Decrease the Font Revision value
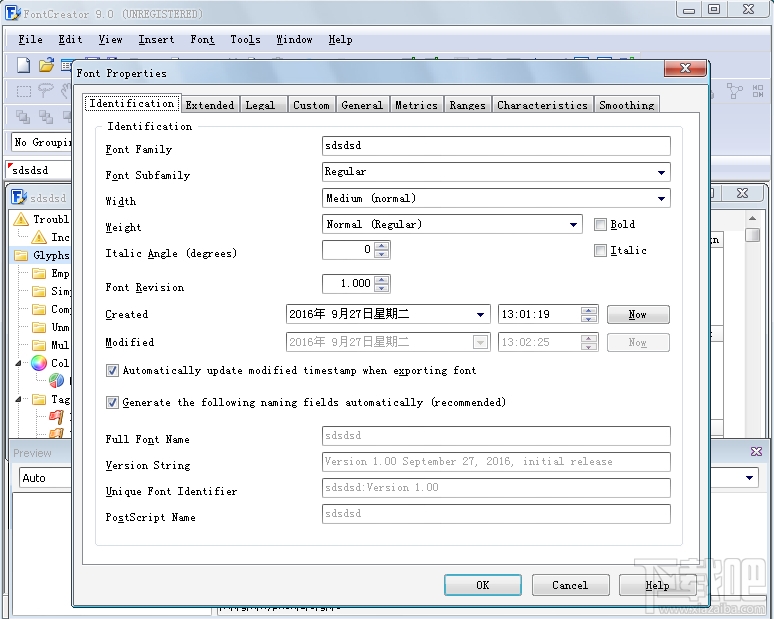This screenshot has height=619, width=774. pos(381,288)
